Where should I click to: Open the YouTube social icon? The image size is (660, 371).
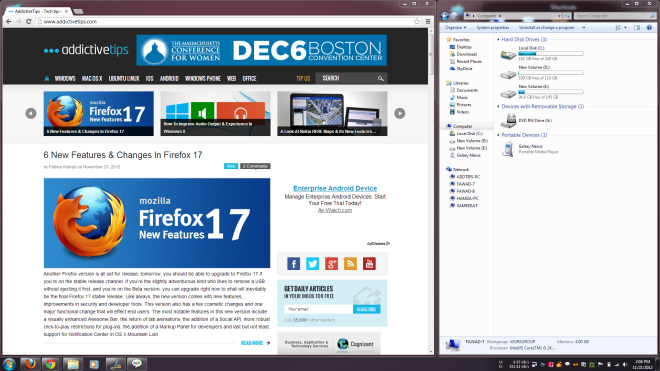[369, 264]
